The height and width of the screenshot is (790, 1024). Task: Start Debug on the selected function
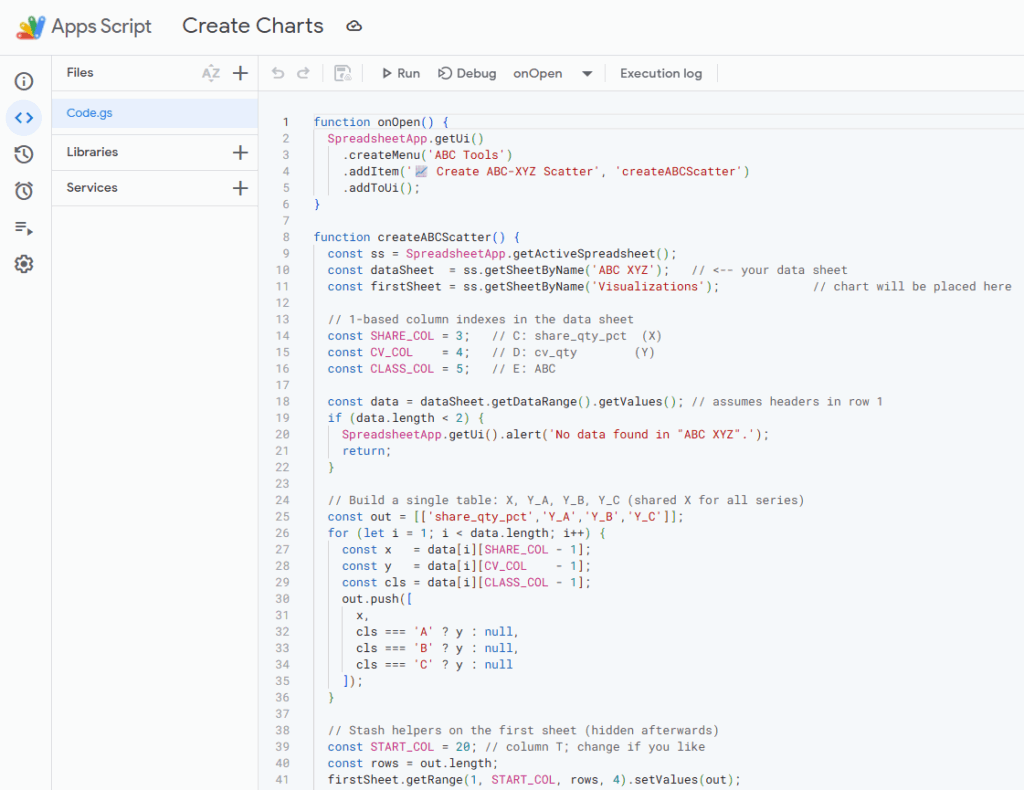(x=467, y=73)
